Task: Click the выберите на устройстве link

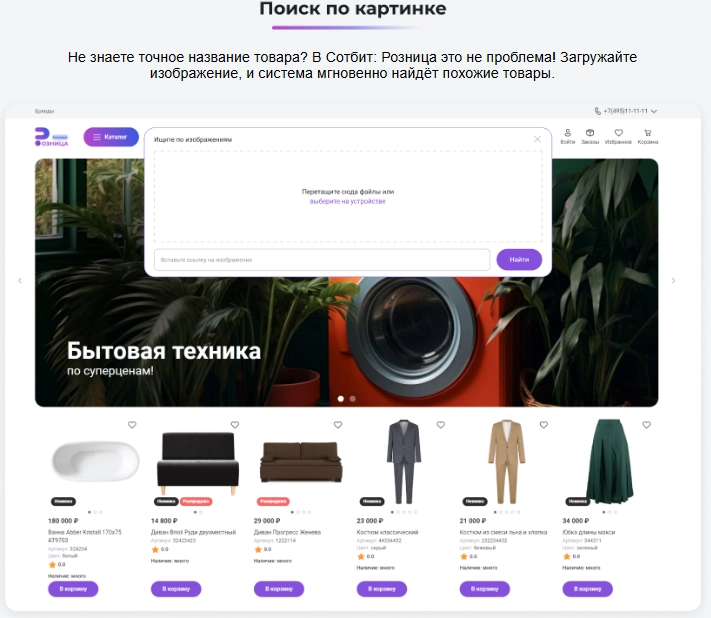Action: 348,201
